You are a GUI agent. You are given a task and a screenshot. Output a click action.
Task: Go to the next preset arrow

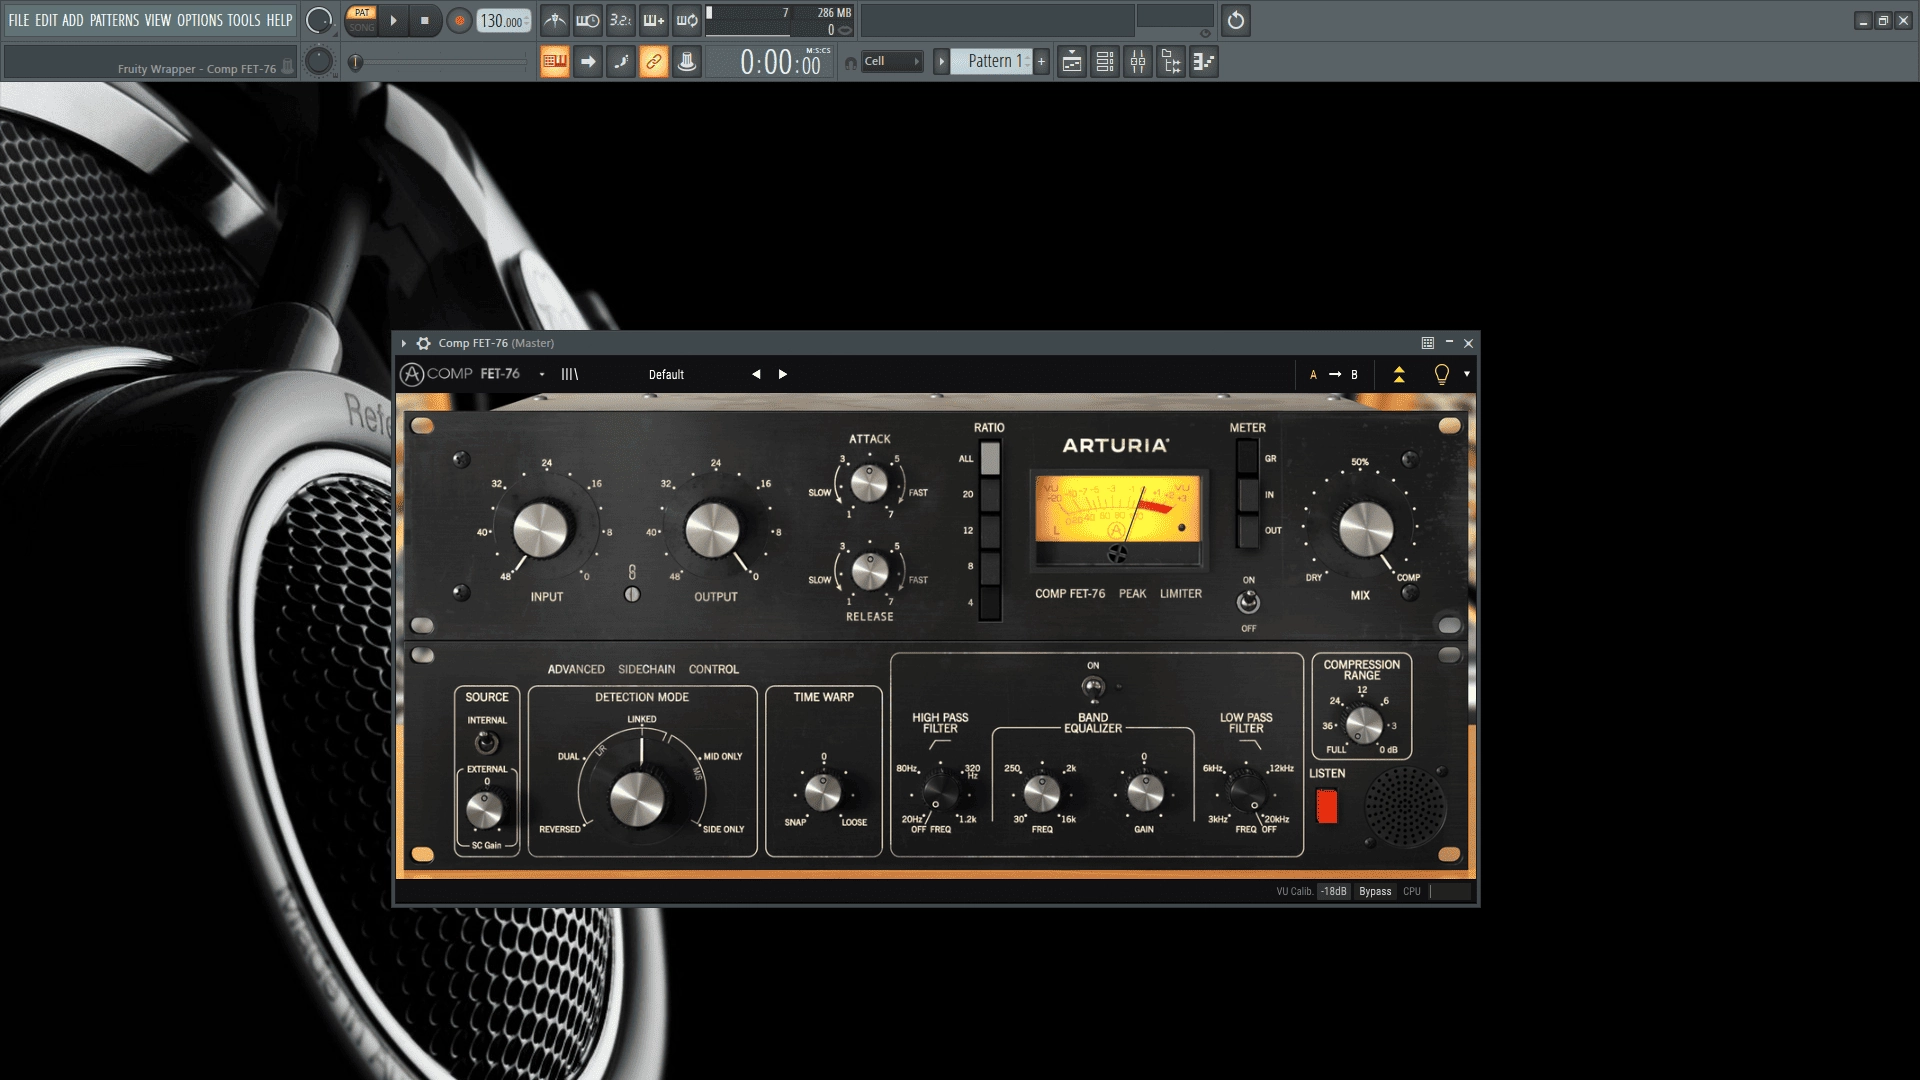(x=783, y=374)
